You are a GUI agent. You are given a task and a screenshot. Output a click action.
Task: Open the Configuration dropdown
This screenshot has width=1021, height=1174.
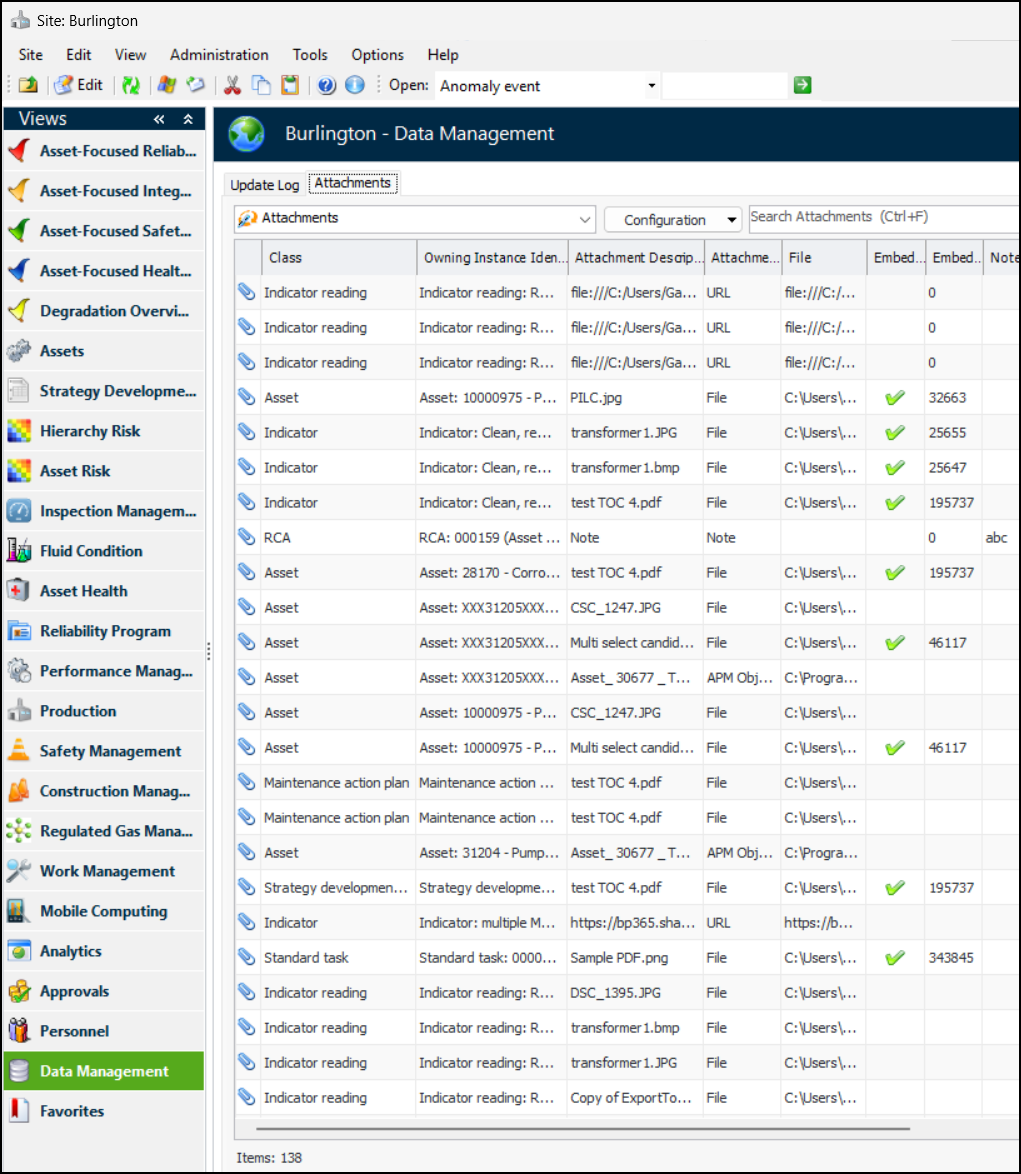[x=672, y=219]
